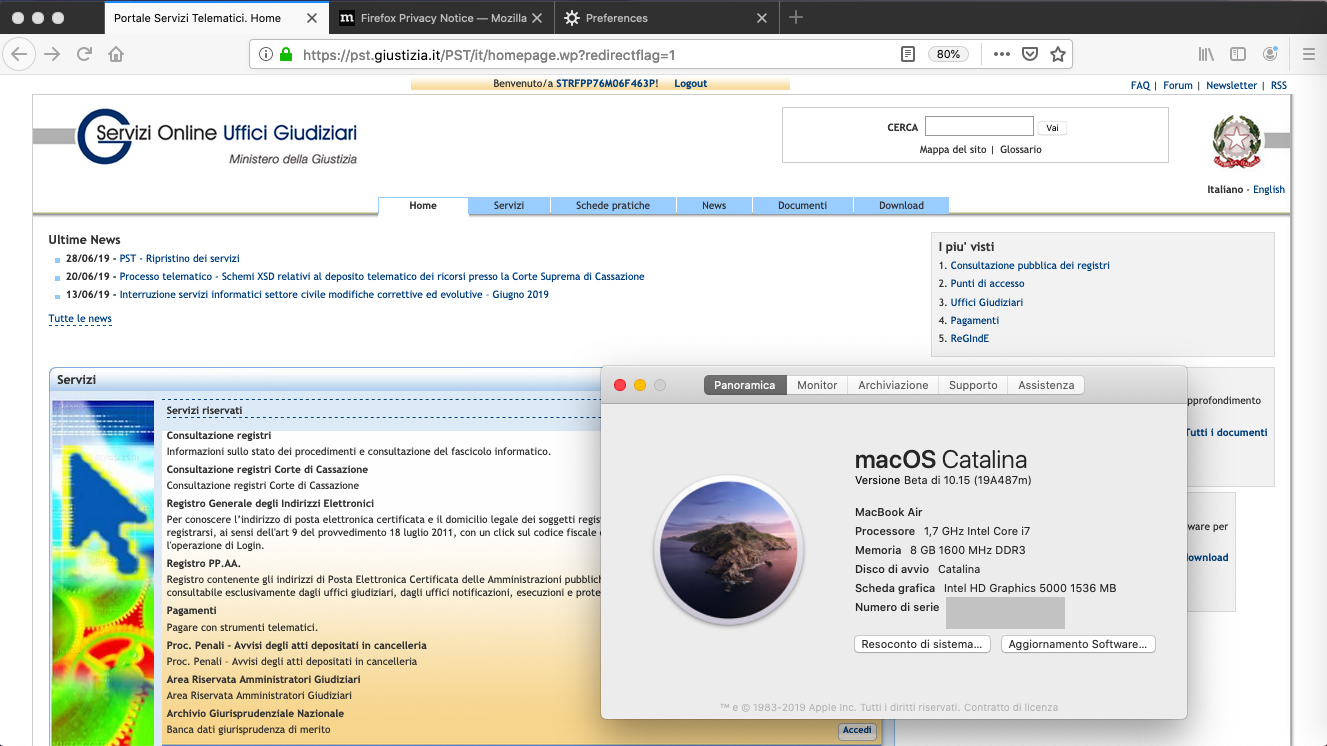
Task: Show sidebars icon in Firefox toolbar
Action: pyautogui.click(x=1238, y=54)
